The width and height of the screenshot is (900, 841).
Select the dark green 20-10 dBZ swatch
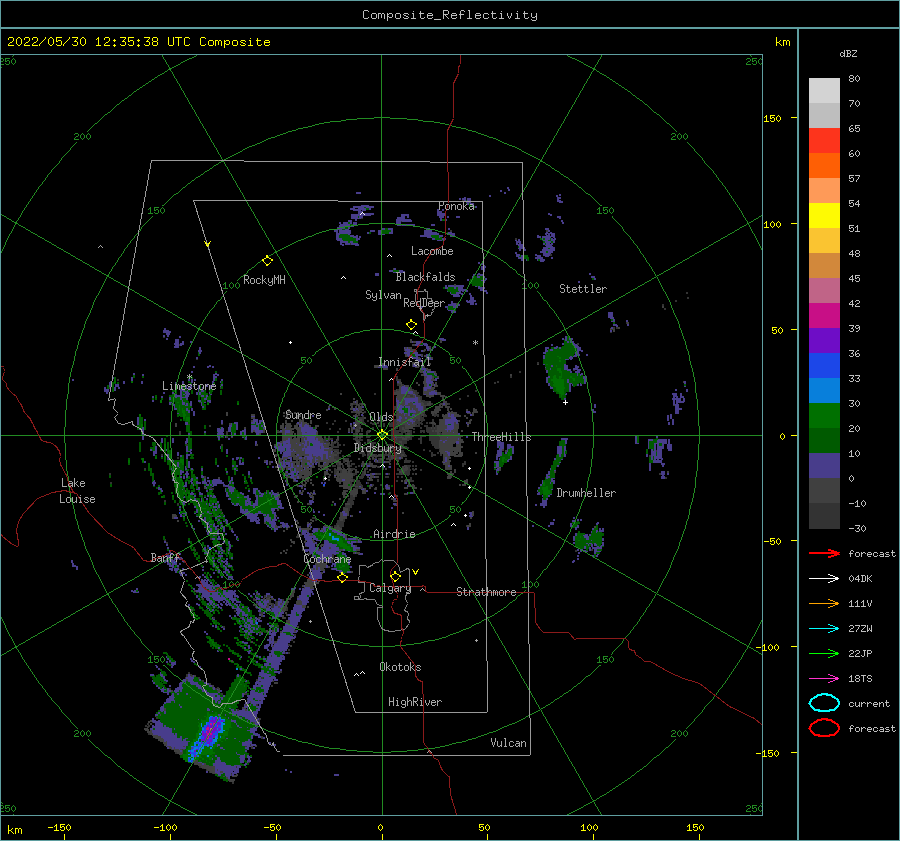pyautogui.click(x=824, y=441)
